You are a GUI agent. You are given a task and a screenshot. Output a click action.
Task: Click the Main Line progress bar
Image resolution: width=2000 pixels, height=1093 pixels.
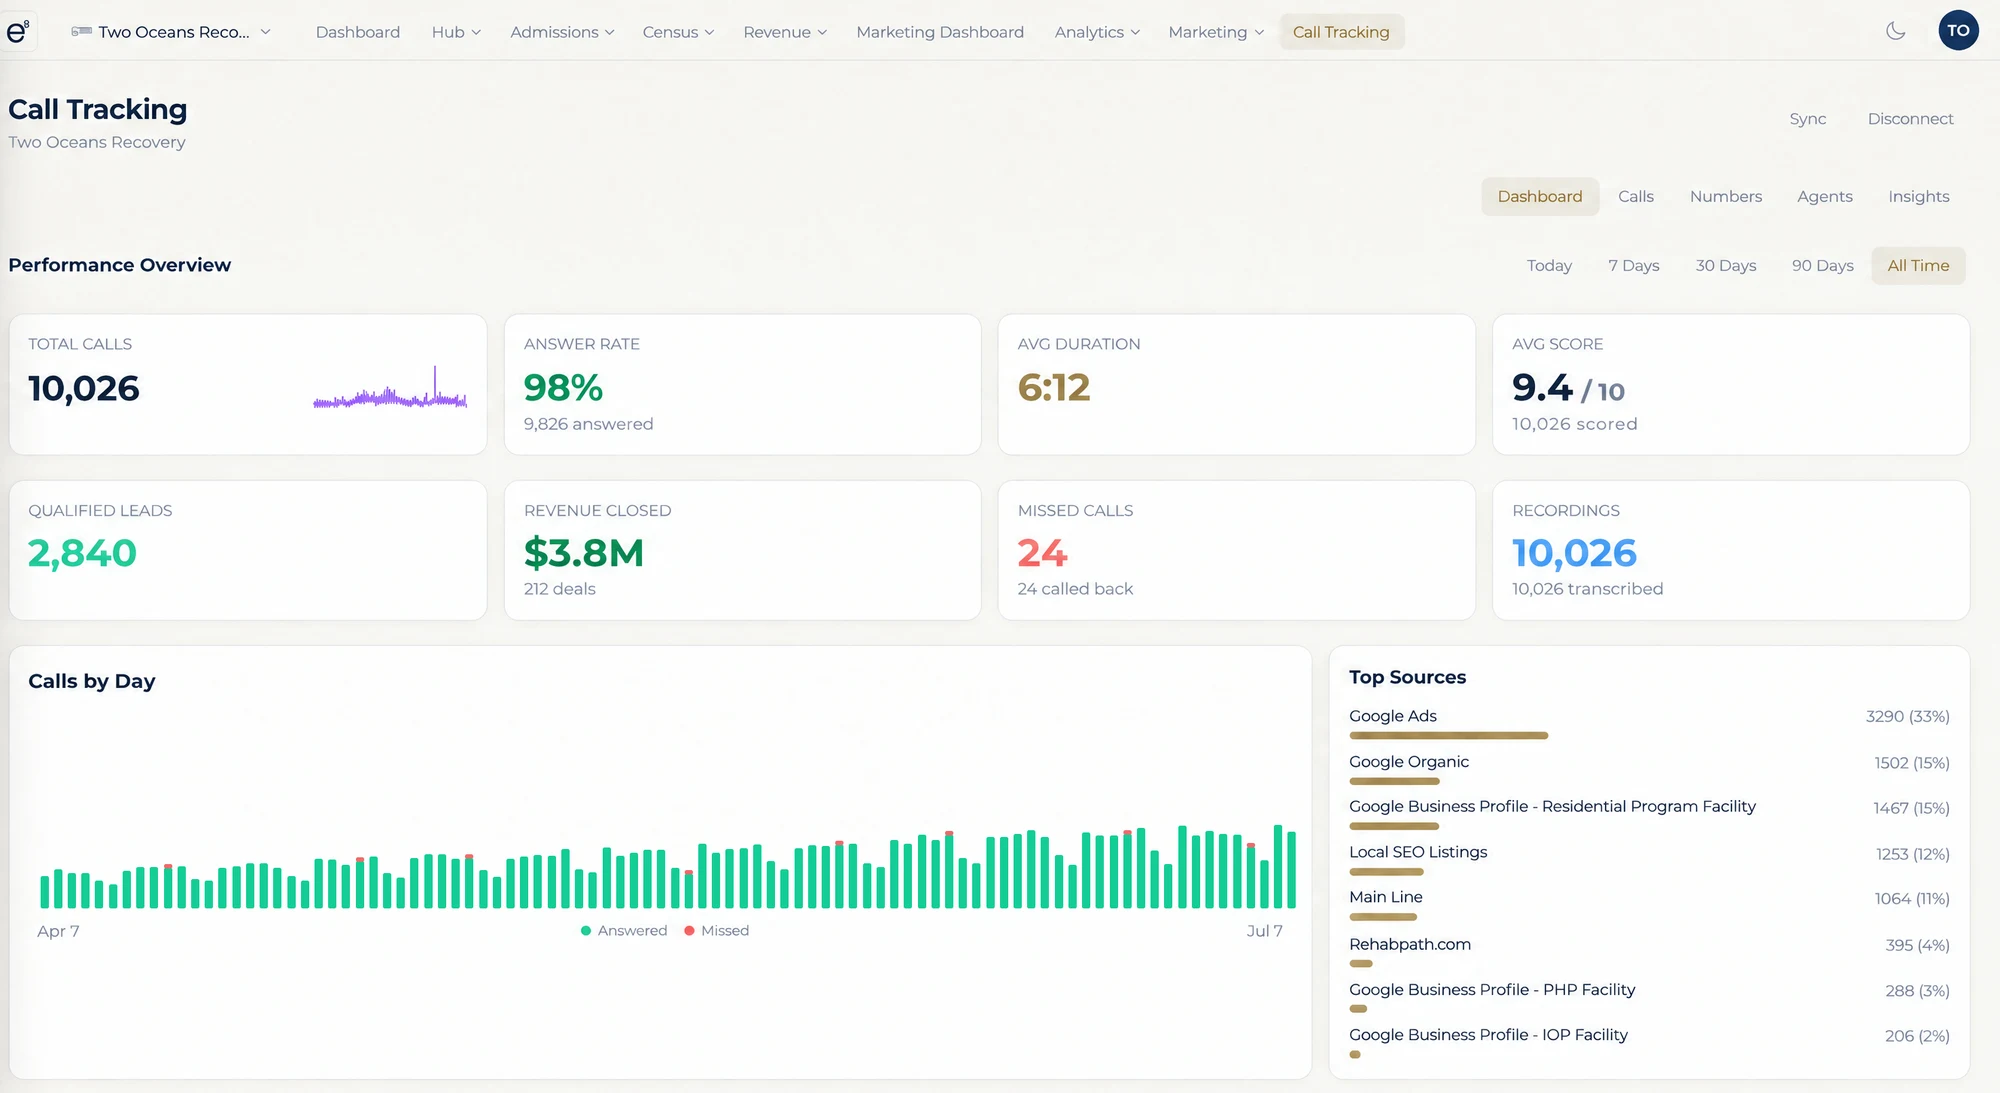1383,917
